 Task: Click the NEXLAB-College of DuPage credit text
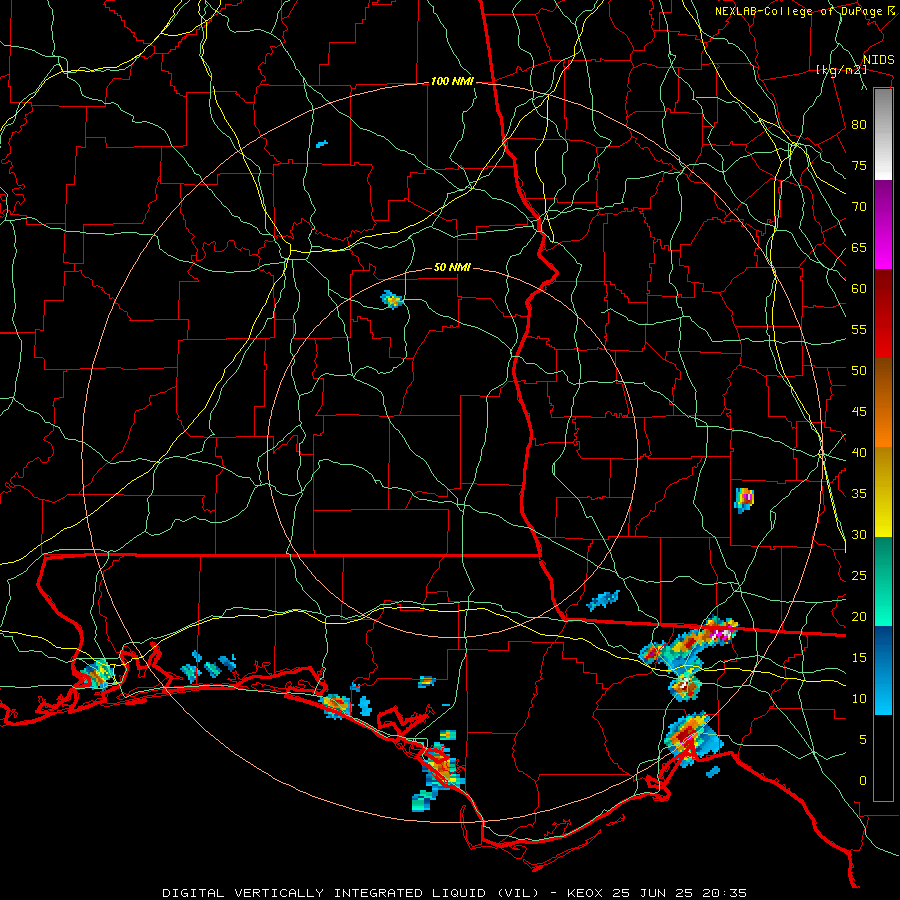click(x=801, y=11)
